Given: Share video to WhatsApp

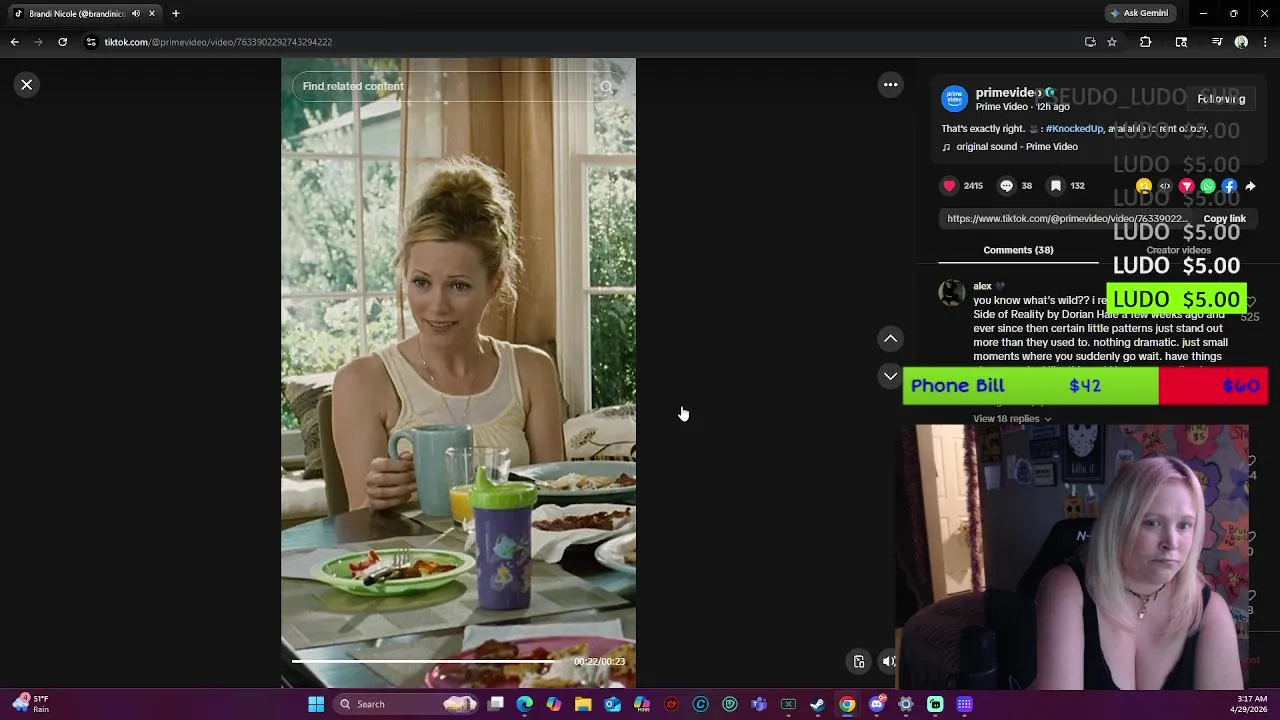Looking at the screenshot, I should tap(1208, 186).
